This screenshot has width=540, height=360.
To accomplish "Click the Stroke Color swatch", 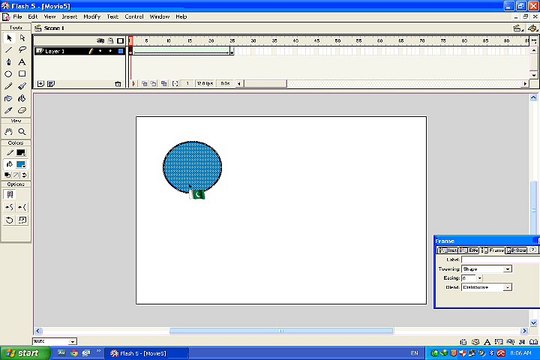I will [x=21, y=153].
